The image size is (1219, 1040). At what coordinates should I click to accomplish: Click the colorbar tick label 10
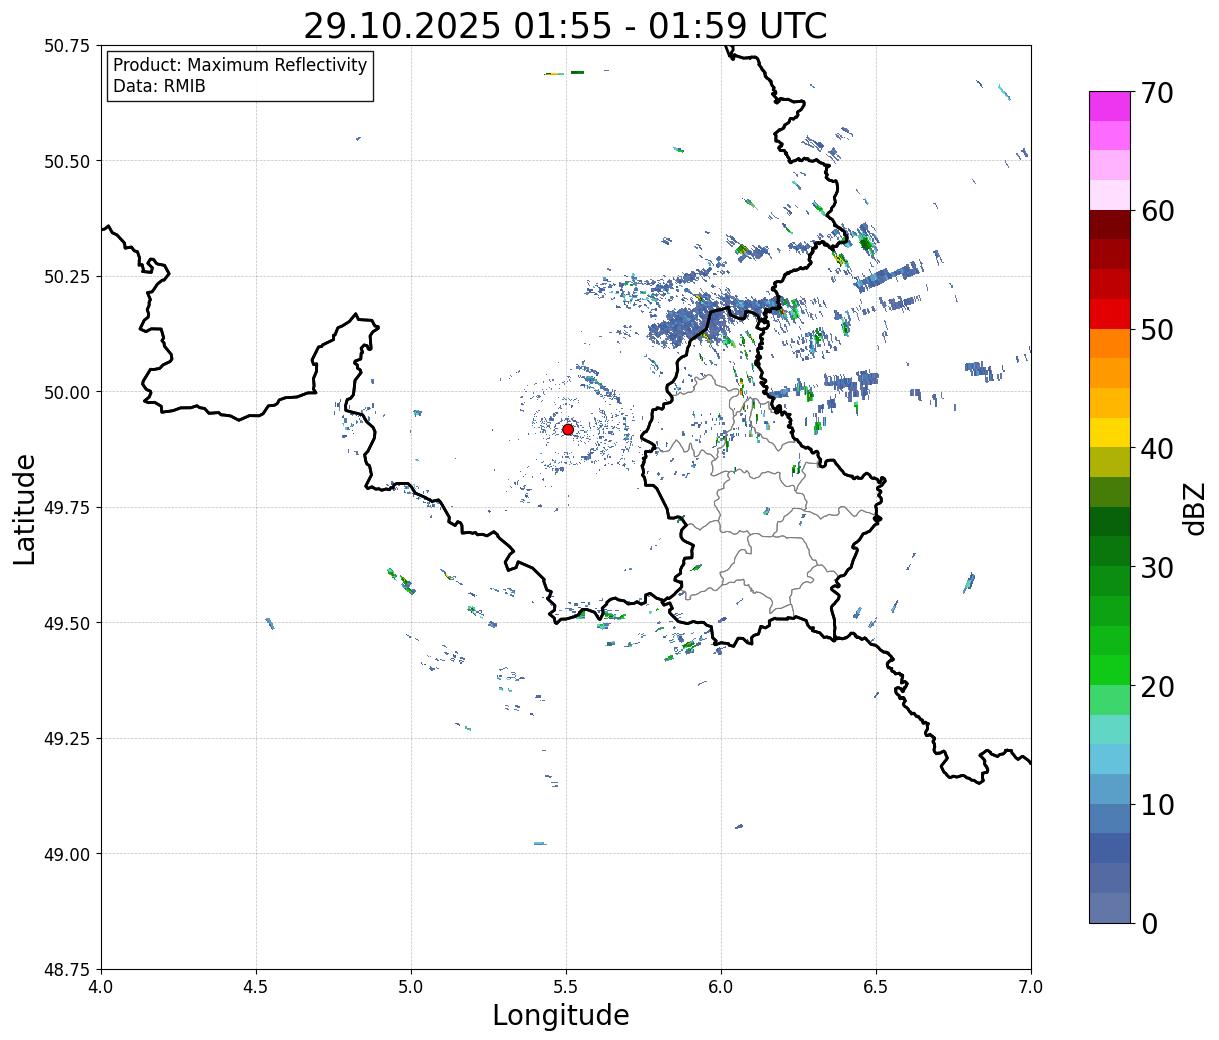[1156, 804]
